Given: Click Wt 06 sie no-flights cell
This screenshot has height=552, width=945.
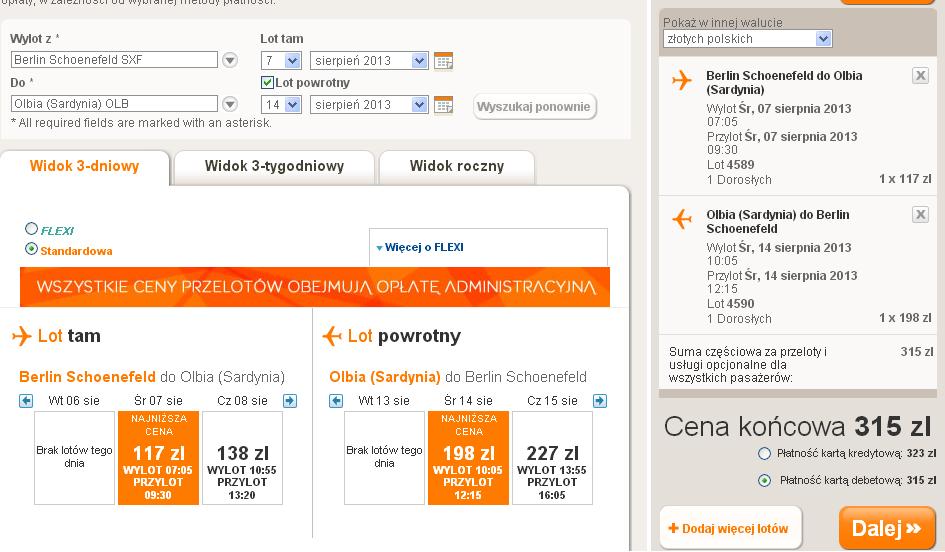Looking at the screenshot, I should coord(74,457).
